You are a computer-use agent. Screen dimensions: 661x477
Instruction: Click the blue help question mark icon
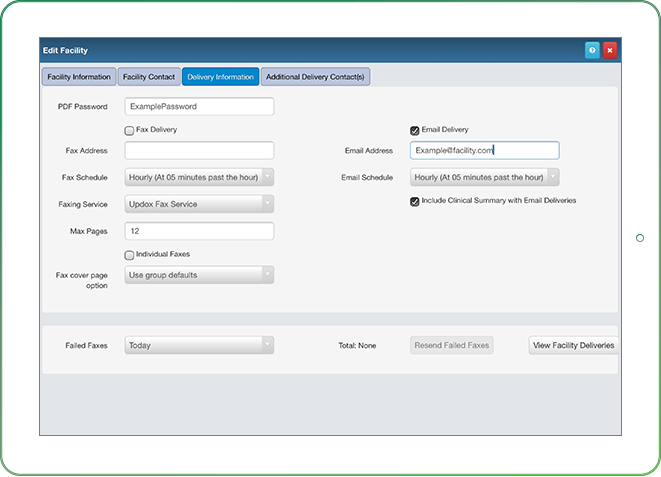592,50
